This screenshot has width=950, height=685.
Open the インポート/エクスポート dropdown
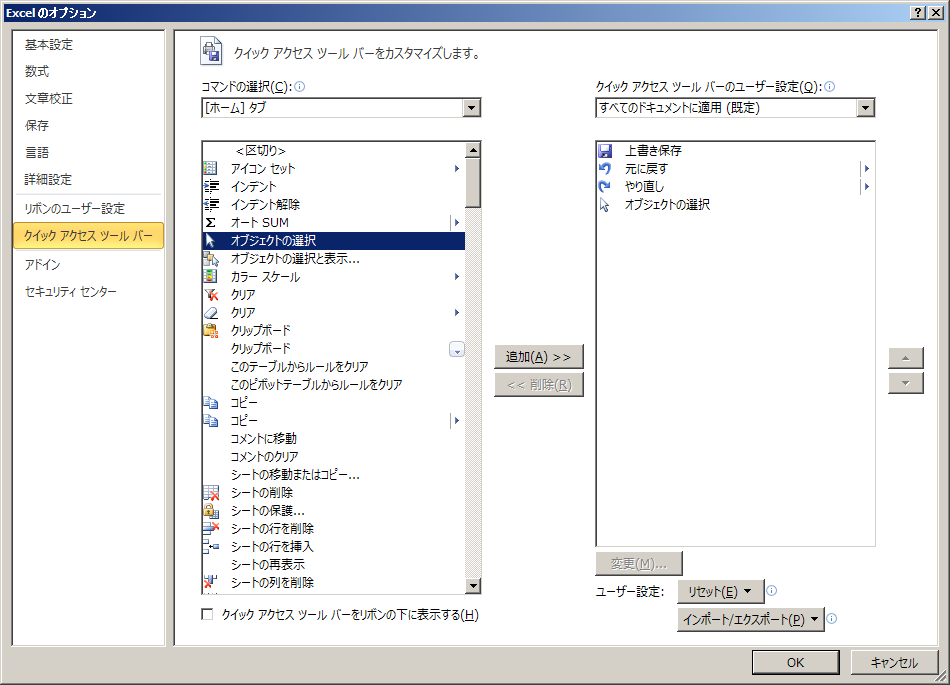[751, 620]
